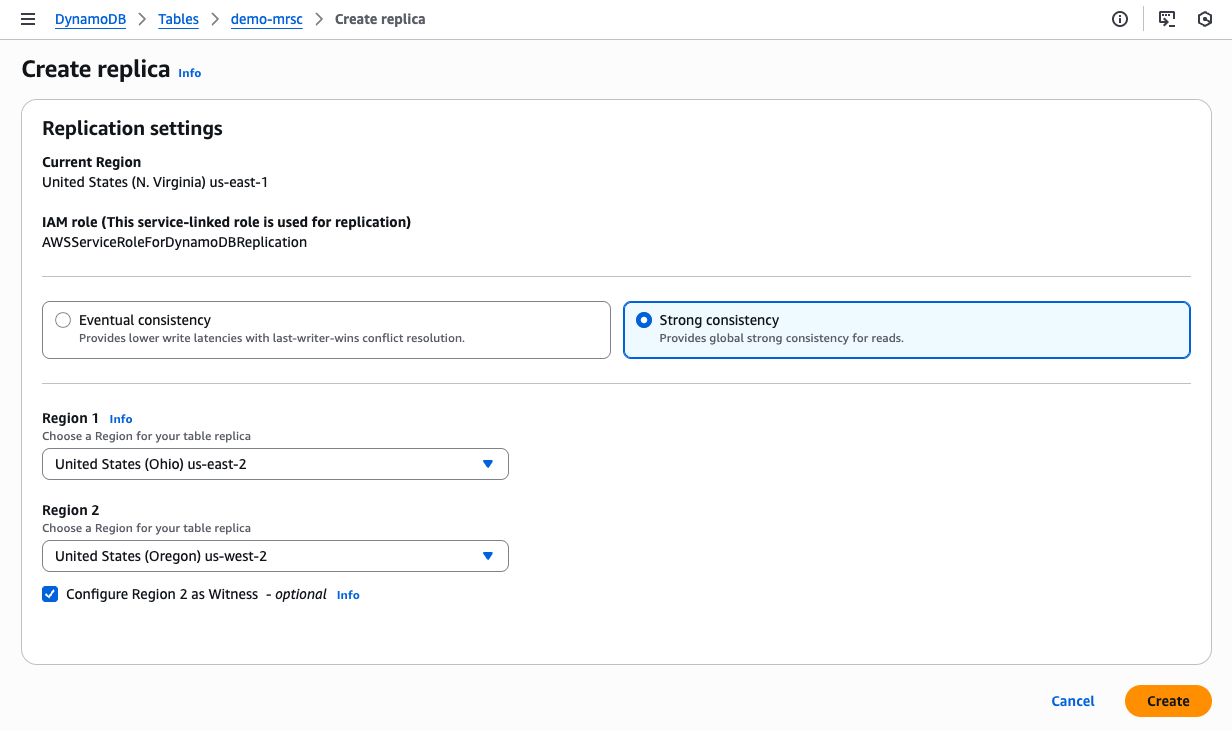Image resolution: width=1232 pixels, height=731 pixels.
Task: Cancel replica creation
Action: point(1073,701)
